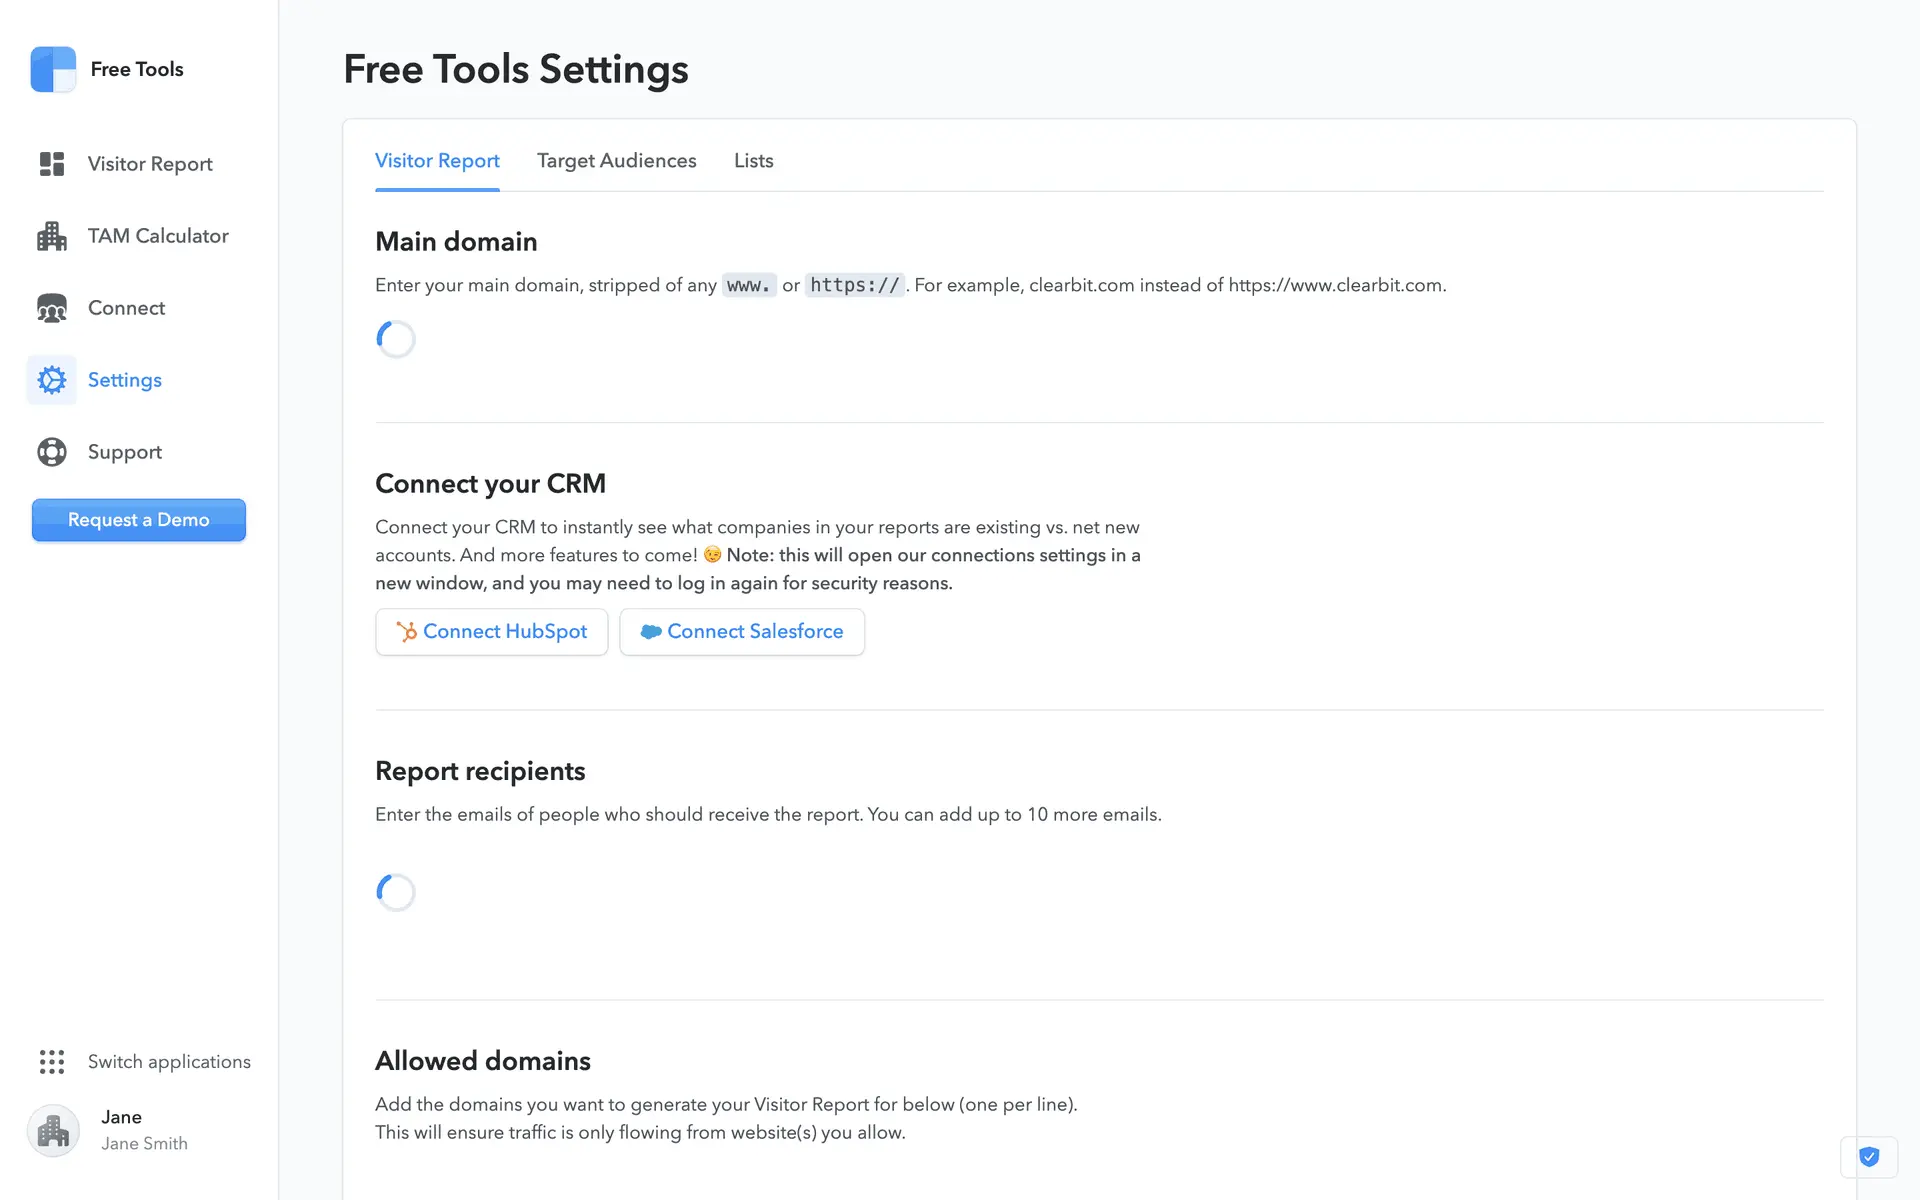The height and width of the screenshot is (1200, 1920).
Task: Click the shield badge icon at bottom right
Action: click(1868, 1157)
